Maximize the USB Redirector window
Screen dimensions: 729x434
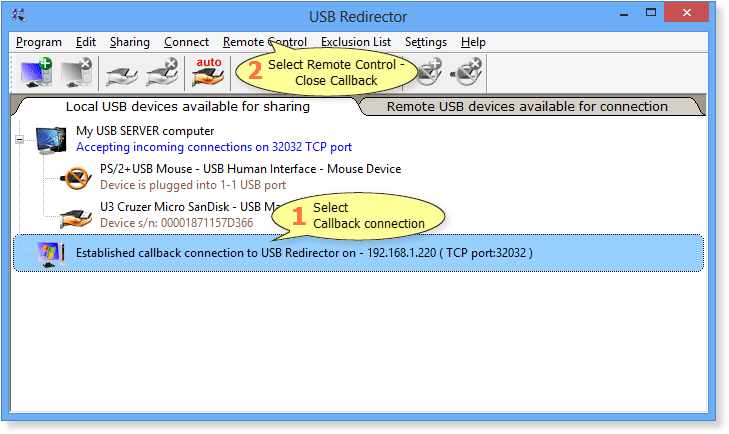[651, 13]
